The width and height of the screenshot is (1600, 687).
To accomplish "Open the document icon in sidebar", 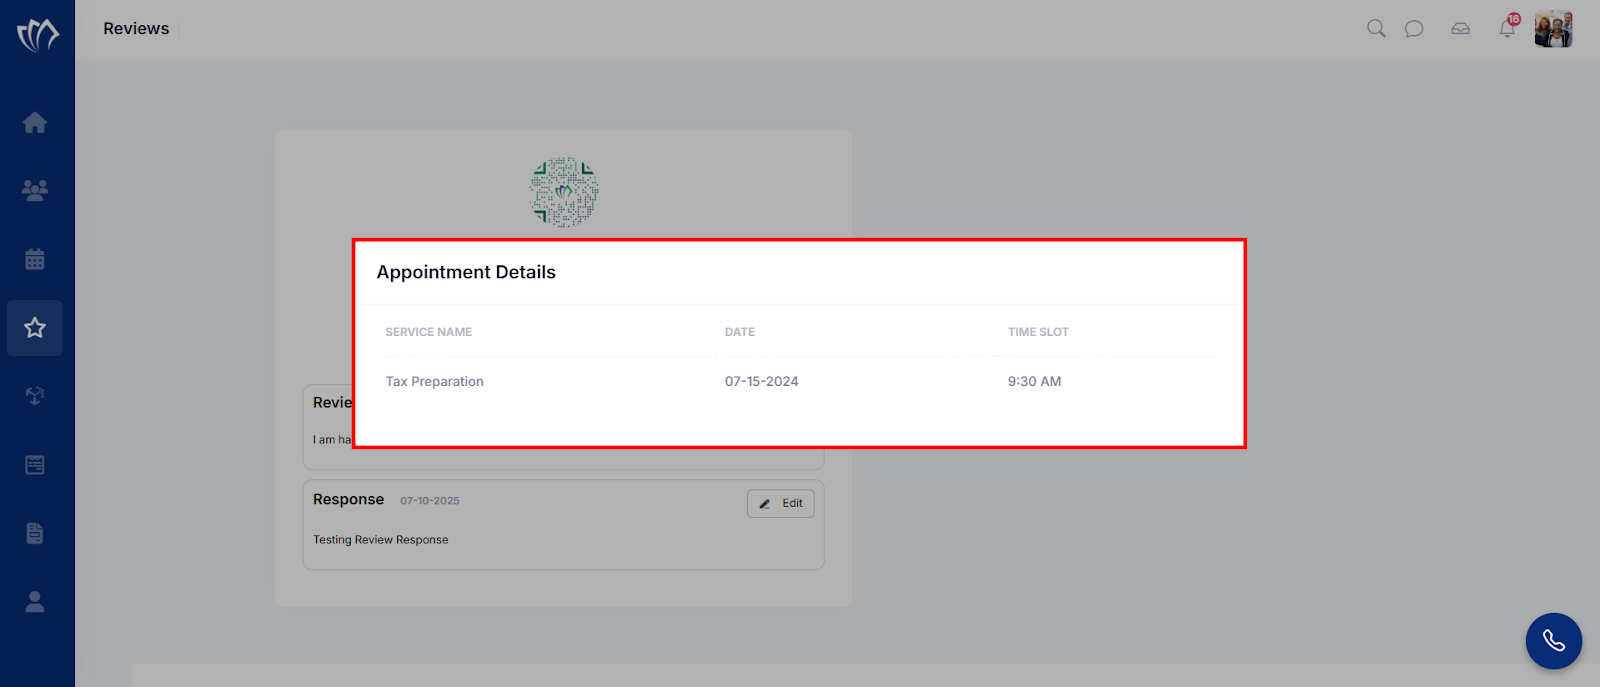I will (x=35, y=533).
